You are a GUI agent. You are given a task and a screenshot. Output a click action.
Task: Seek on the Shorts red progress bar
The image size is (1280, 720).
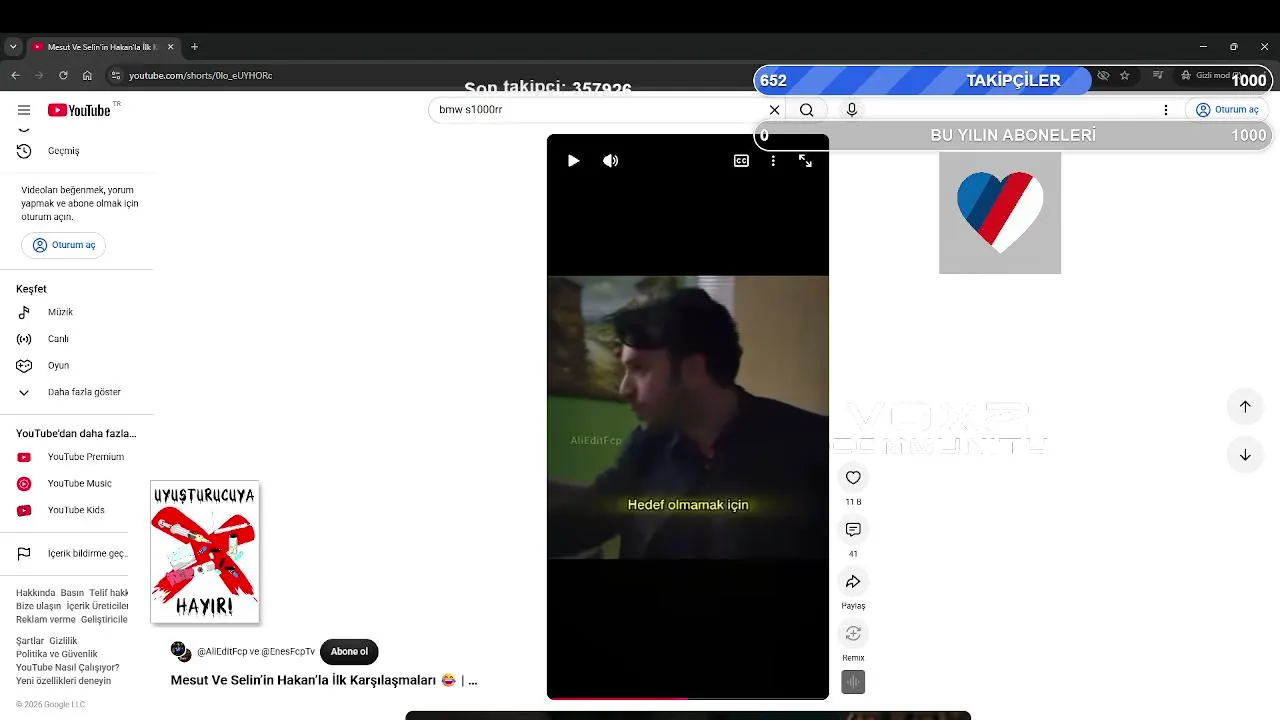coord(688,697)
